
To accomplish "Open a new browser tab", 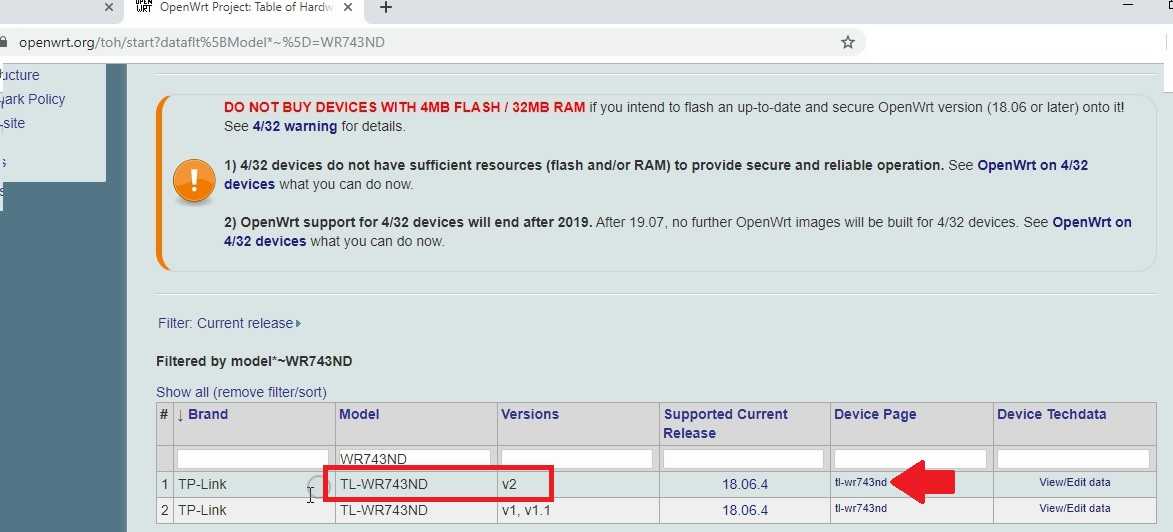I will [x=385, y=7].
